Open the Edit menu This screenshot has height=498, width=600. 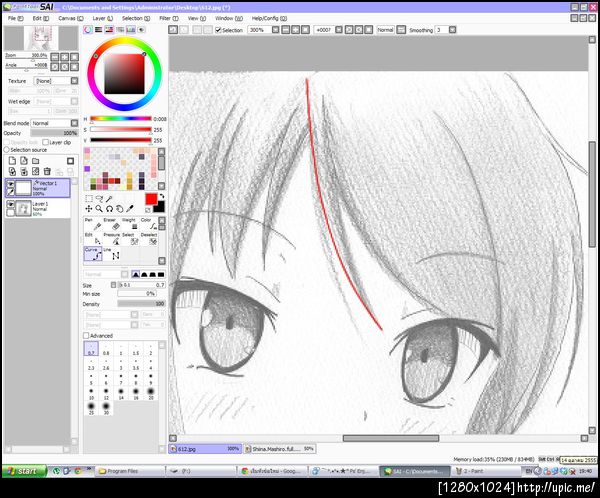pyautogui.click(x=41, y=18)
